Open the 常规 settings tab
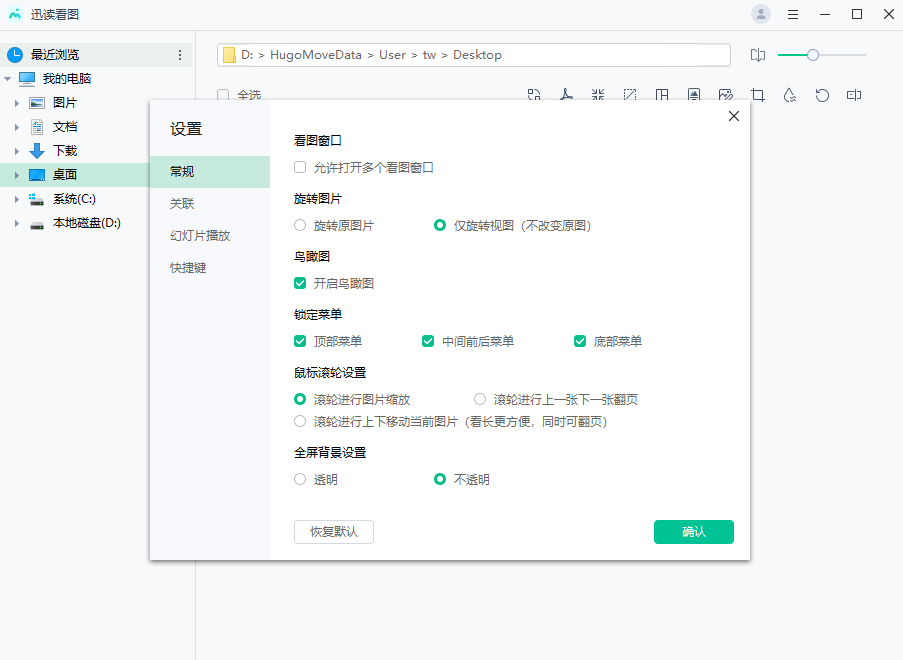Screen dimensions: 903x660 (210, 172)
